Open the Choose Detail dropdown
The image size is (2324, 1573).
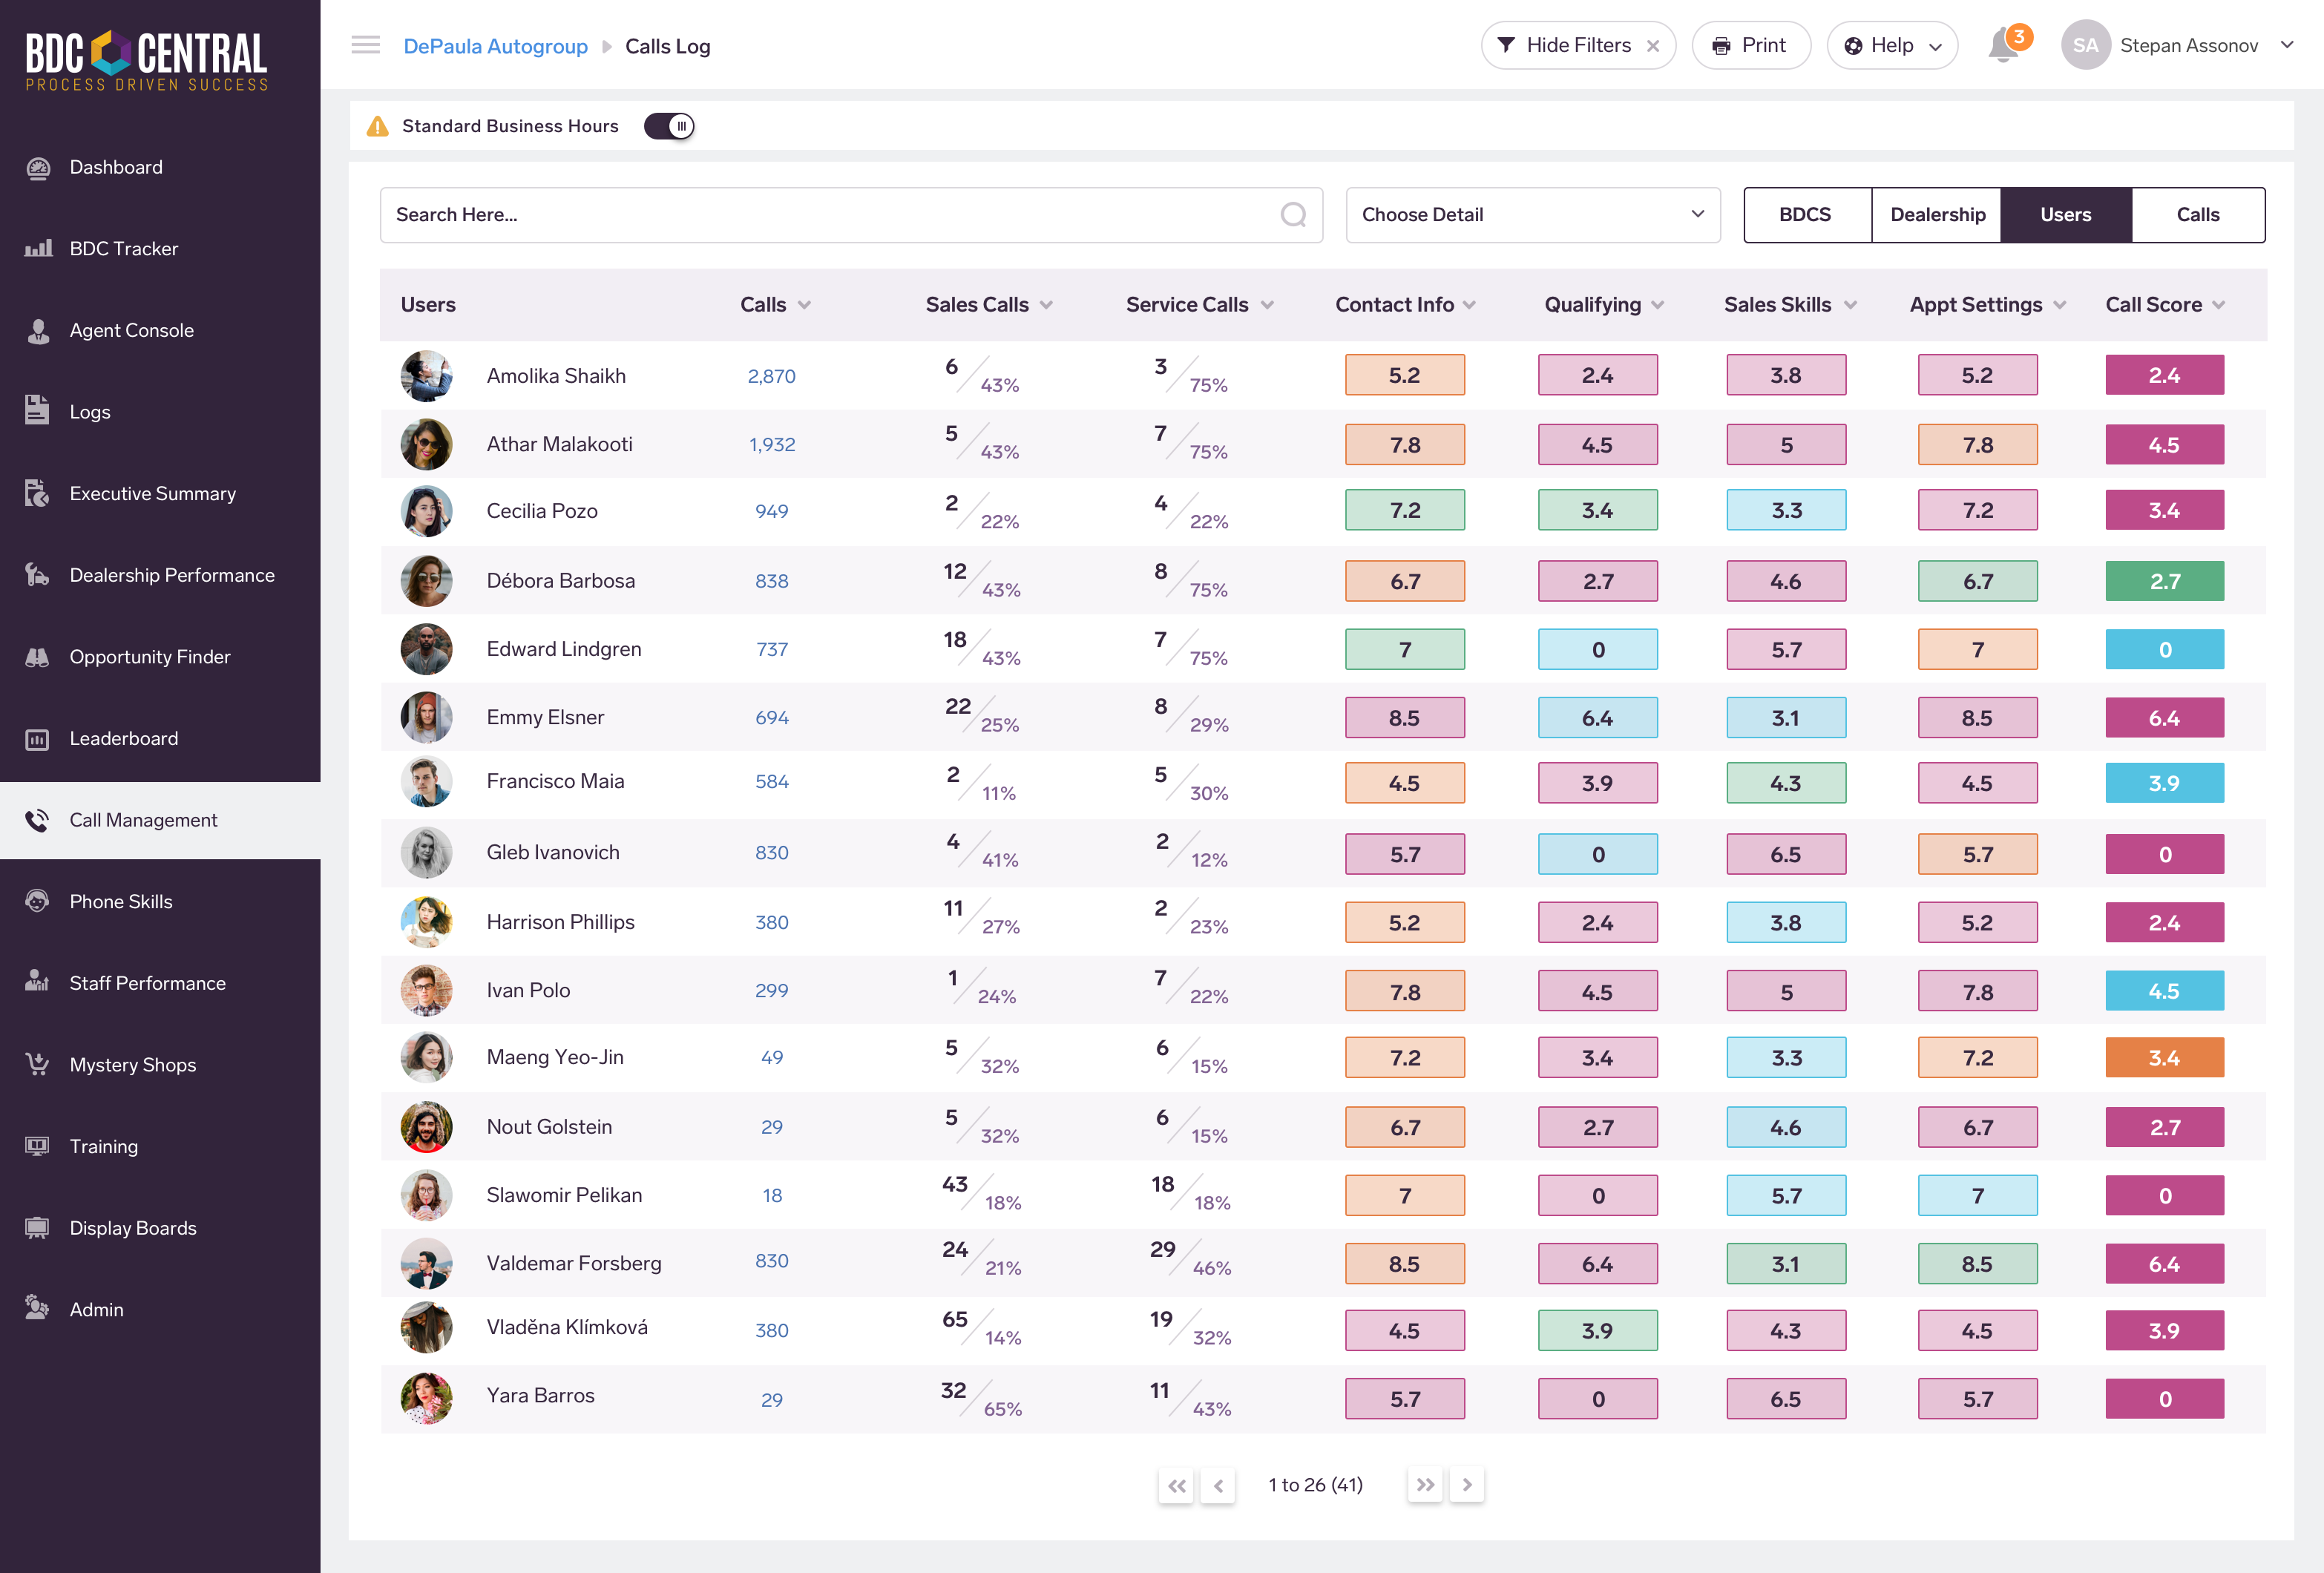[1532, 215]
